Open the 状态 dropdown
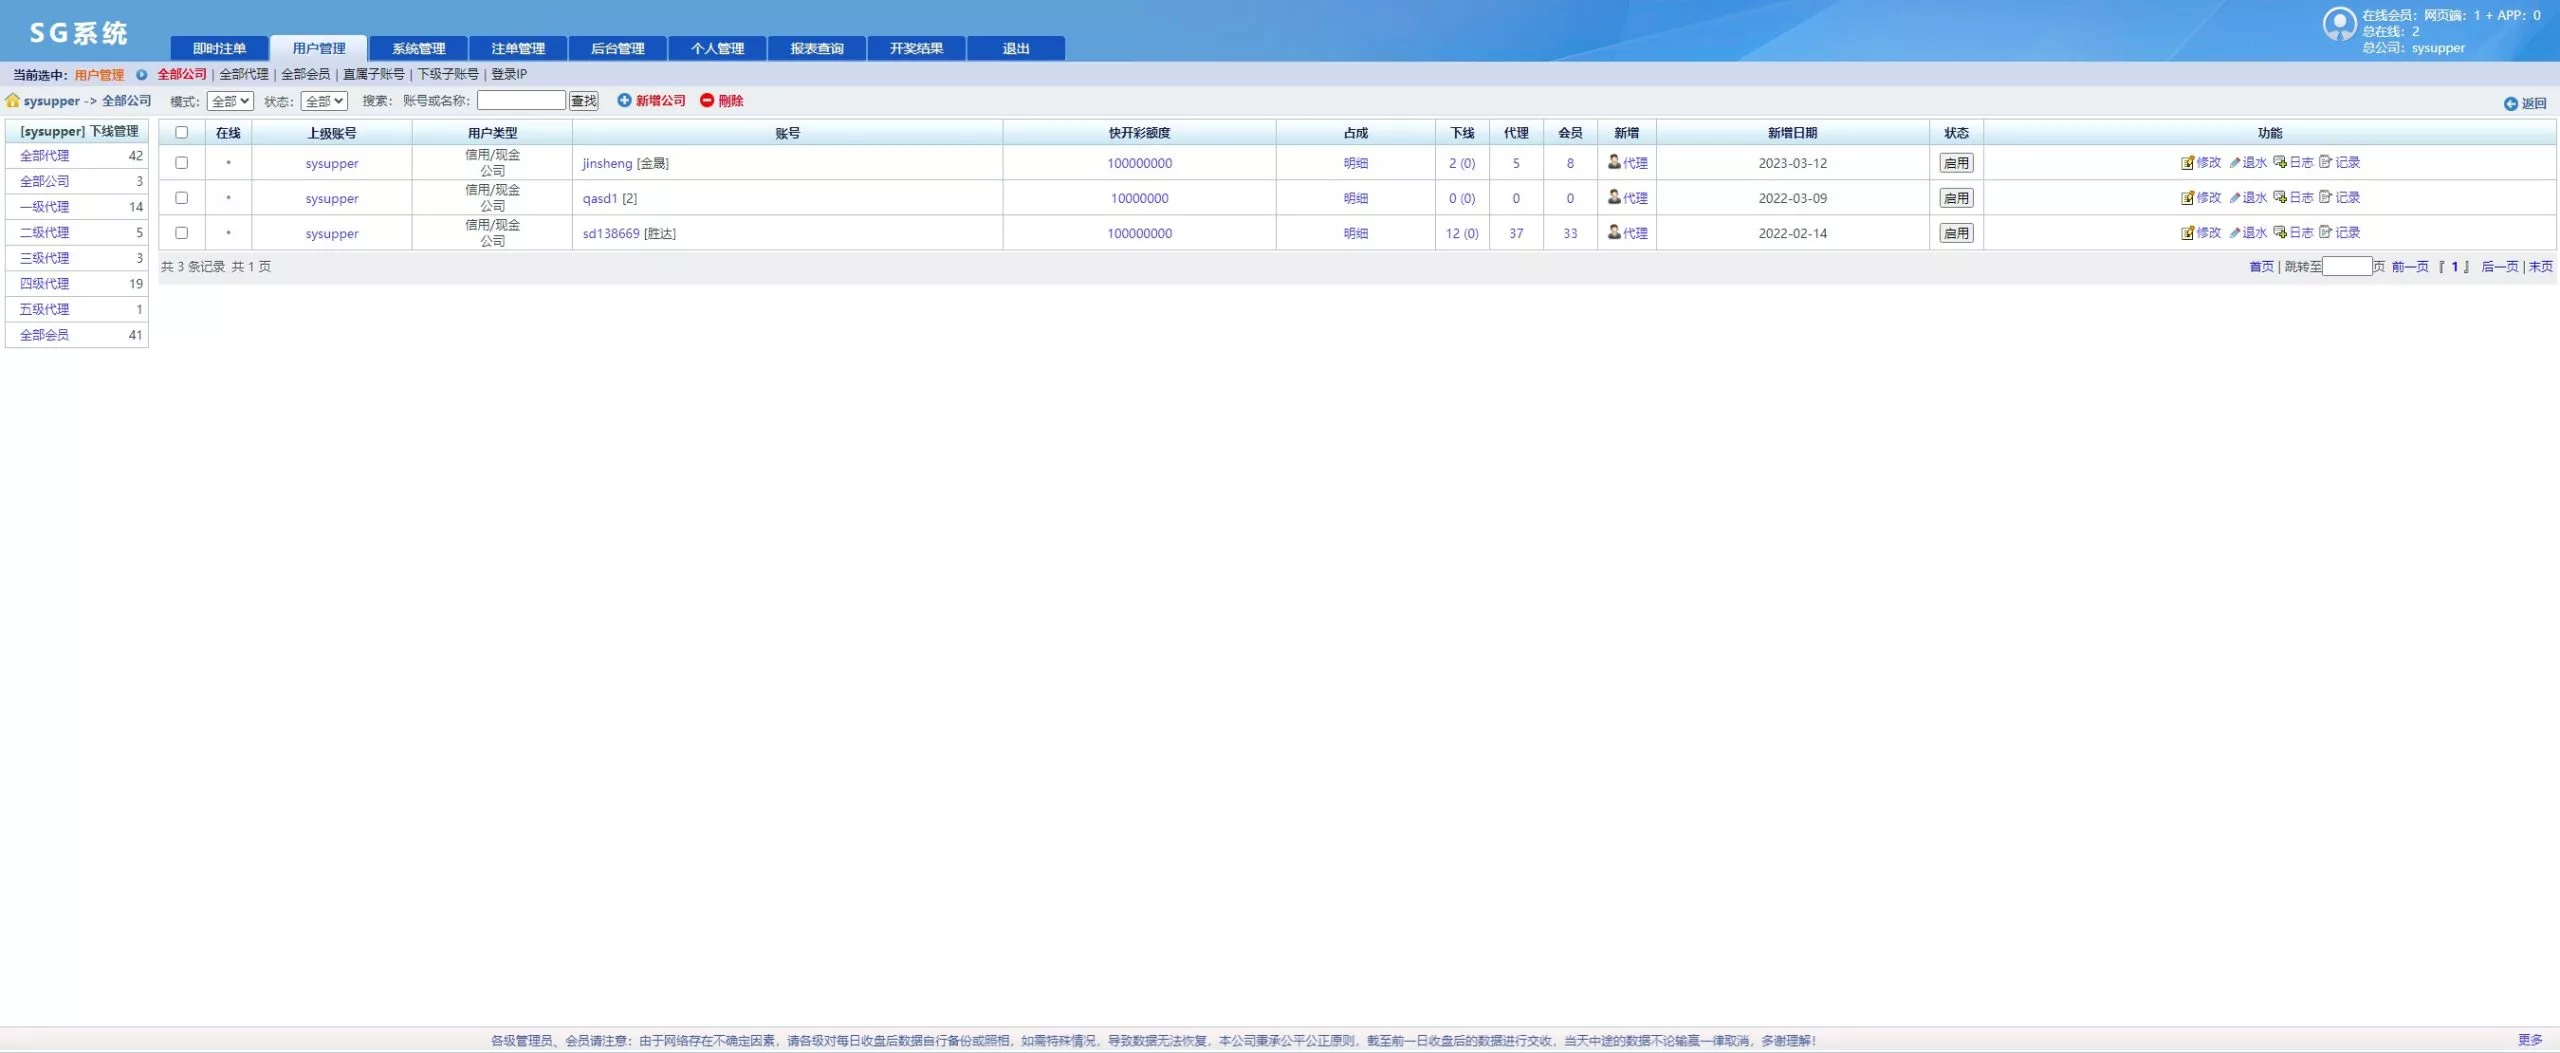Image resolution: width=2560 pixels, height=1053 pixels. (x=324, y=101)
